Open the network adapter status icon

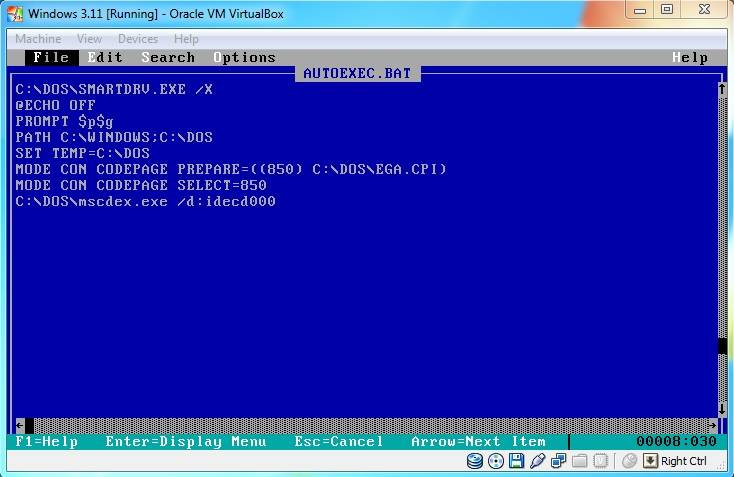pyautogui.click(x=557, y=461)
